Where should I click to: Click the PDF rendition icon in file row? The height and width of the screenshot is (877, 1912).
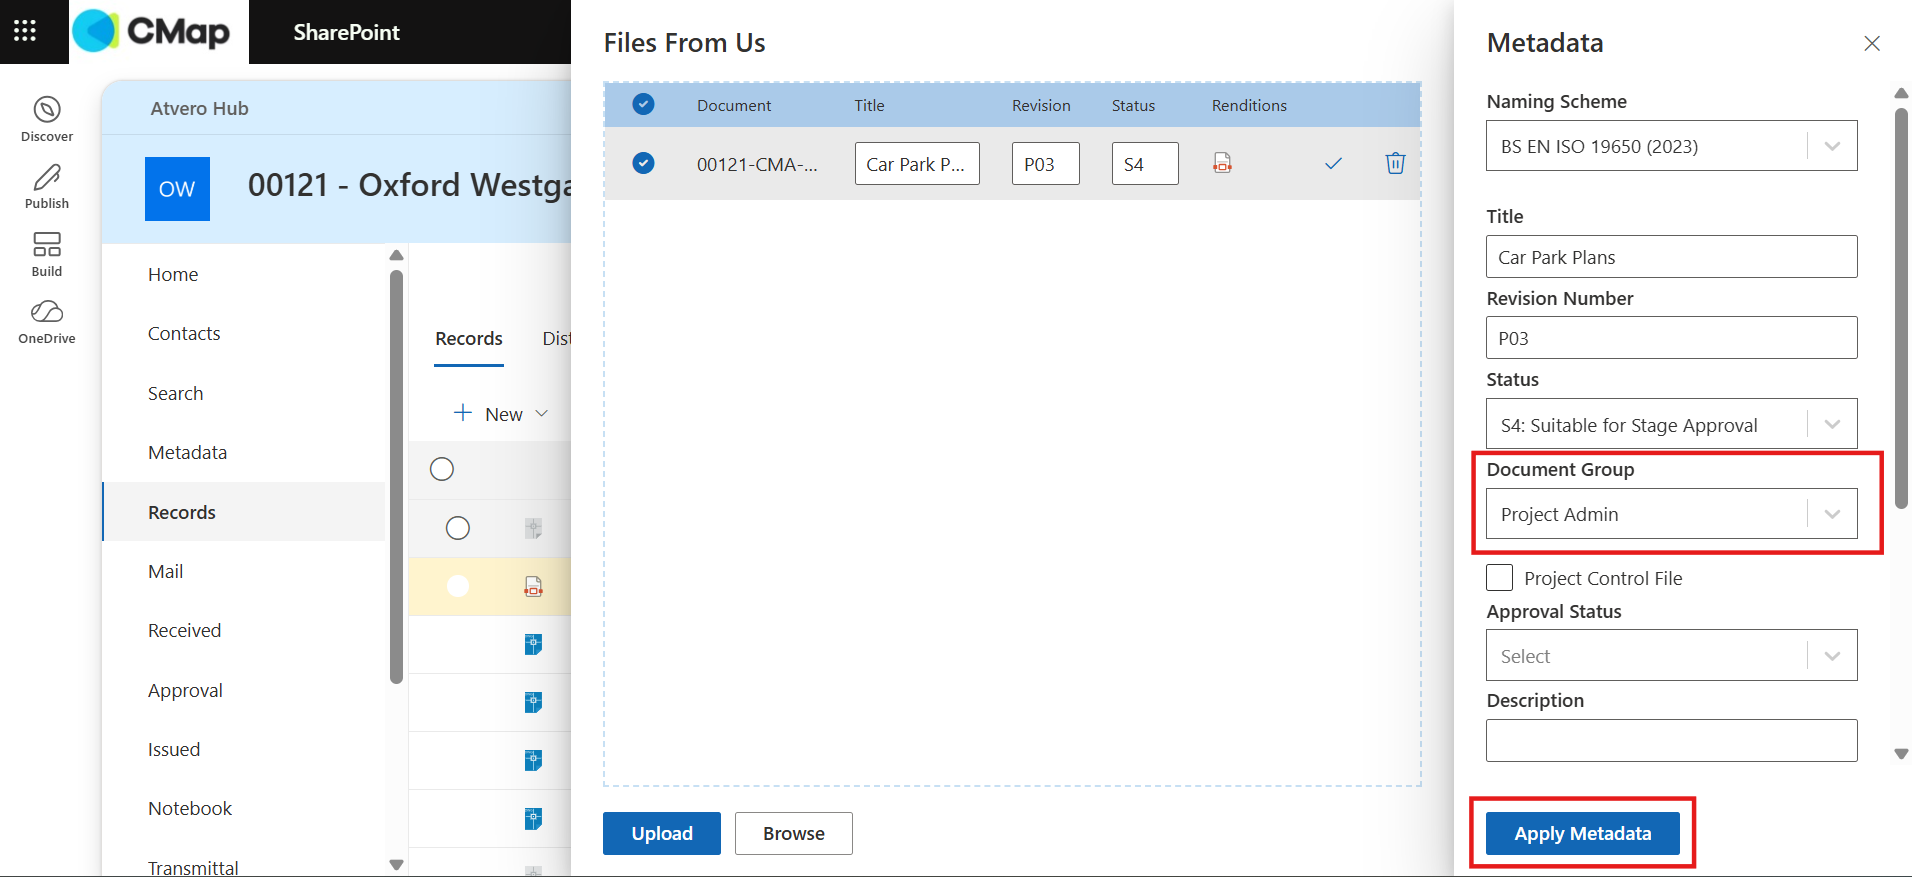1222,163
